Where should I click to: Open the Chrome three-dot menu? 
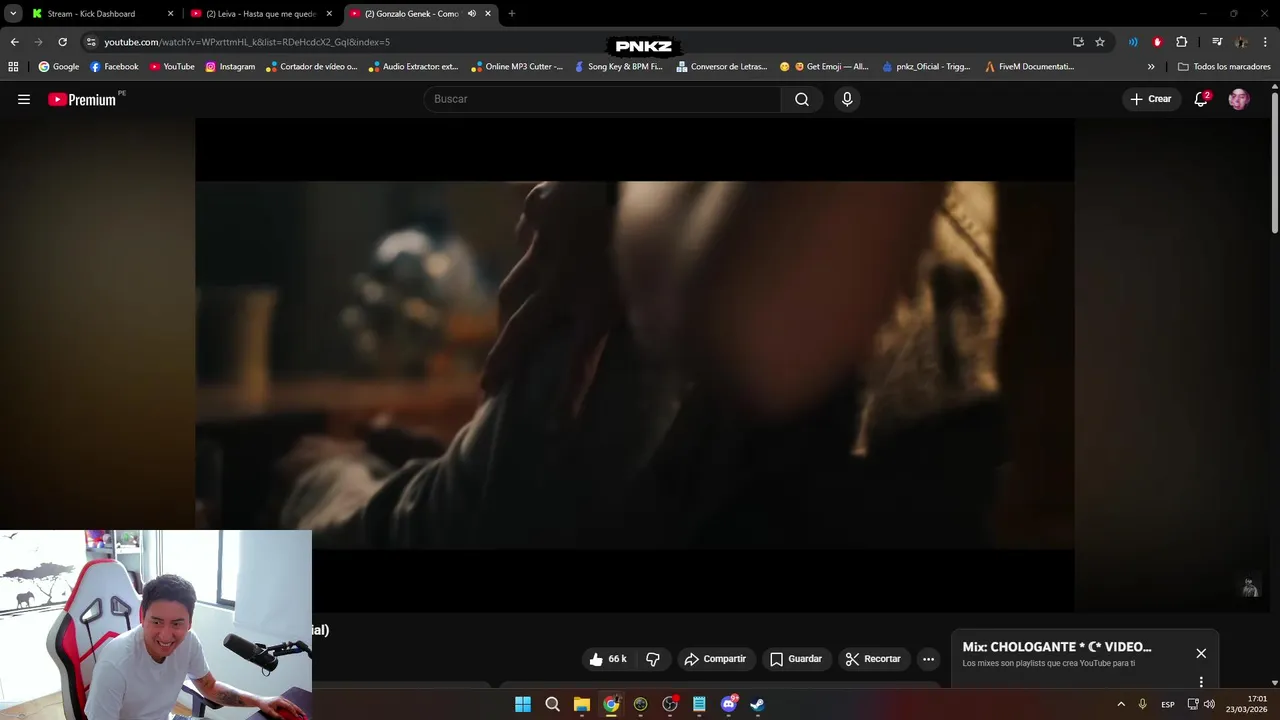(x=1265, y=42)
